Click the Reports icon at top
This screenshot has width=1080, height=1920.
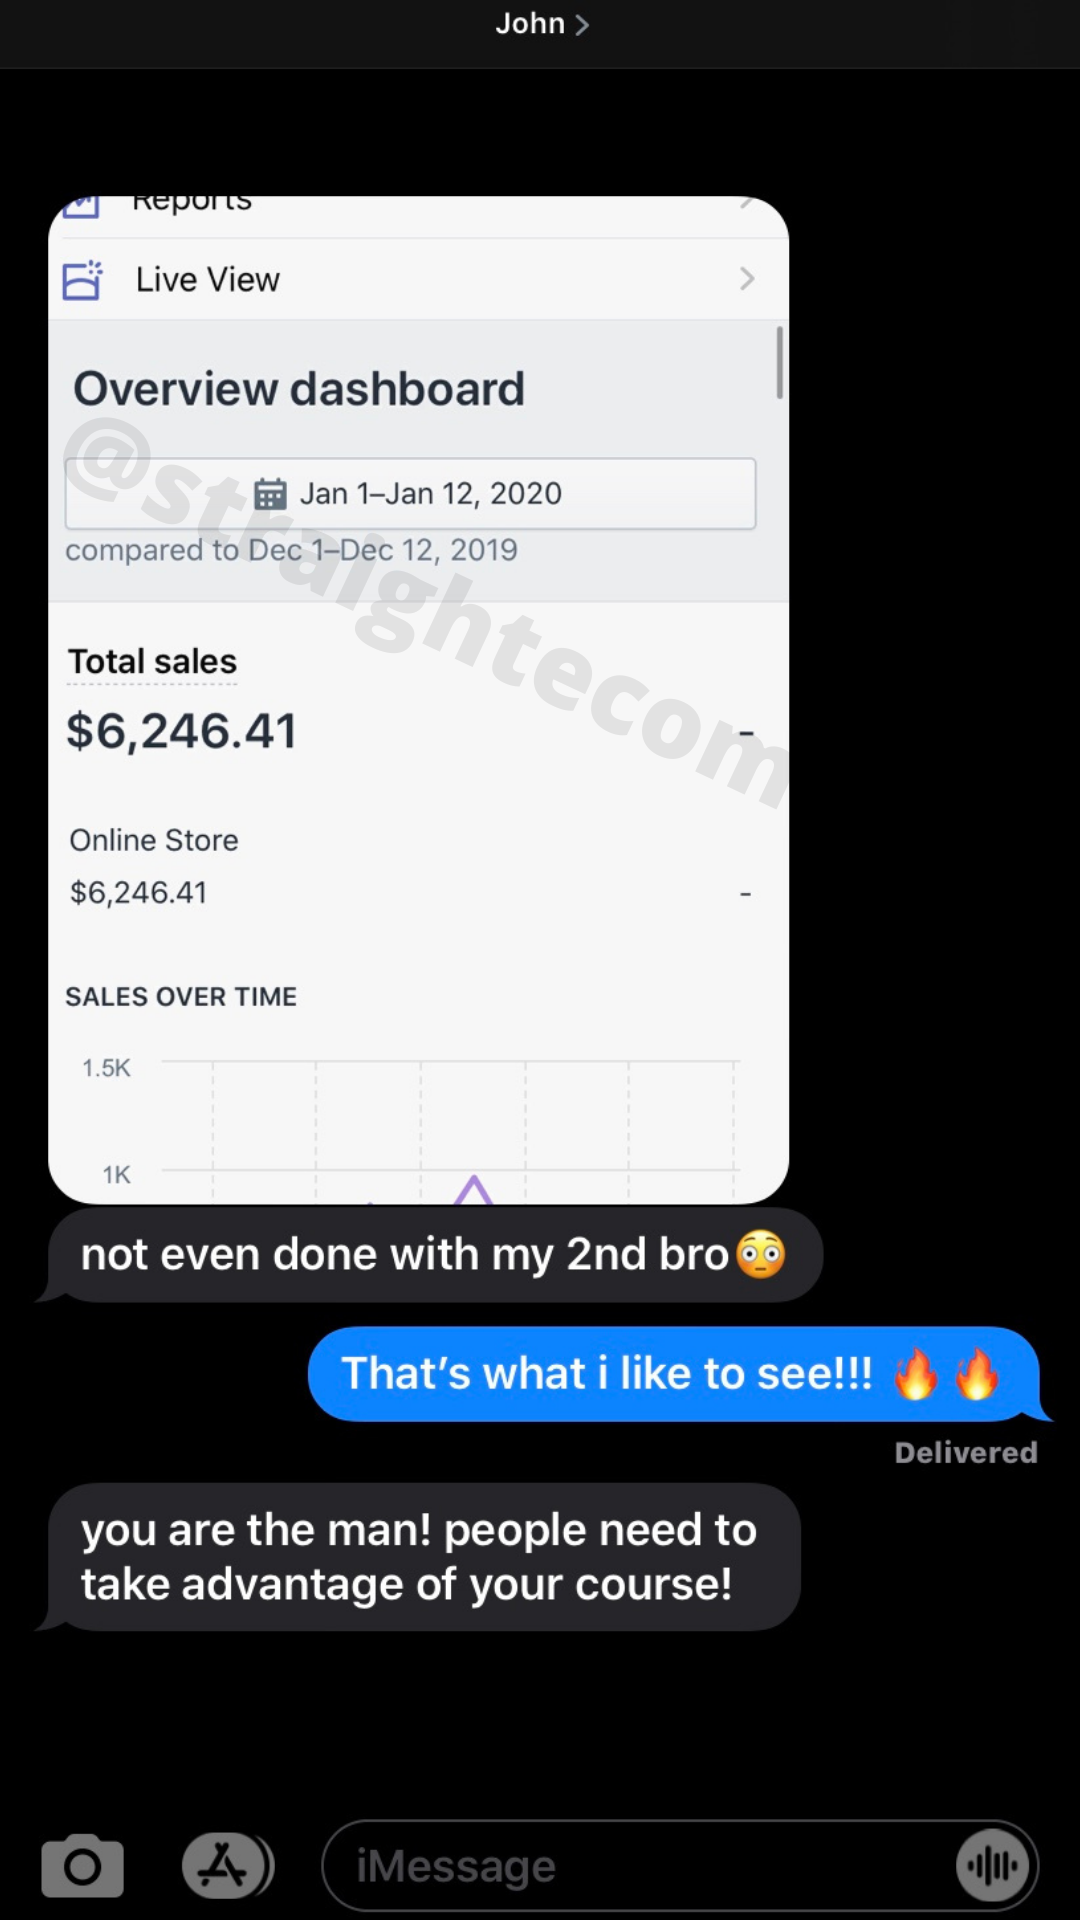[x=81, y=205]
